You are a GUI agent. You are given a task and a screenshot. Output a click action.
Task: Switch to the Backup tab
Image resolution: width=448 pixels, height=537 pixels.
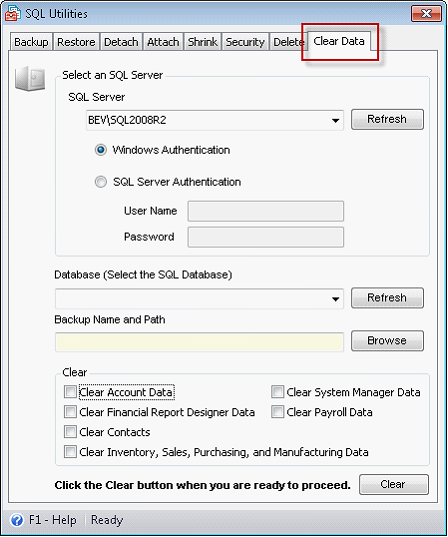click(31, 42)
